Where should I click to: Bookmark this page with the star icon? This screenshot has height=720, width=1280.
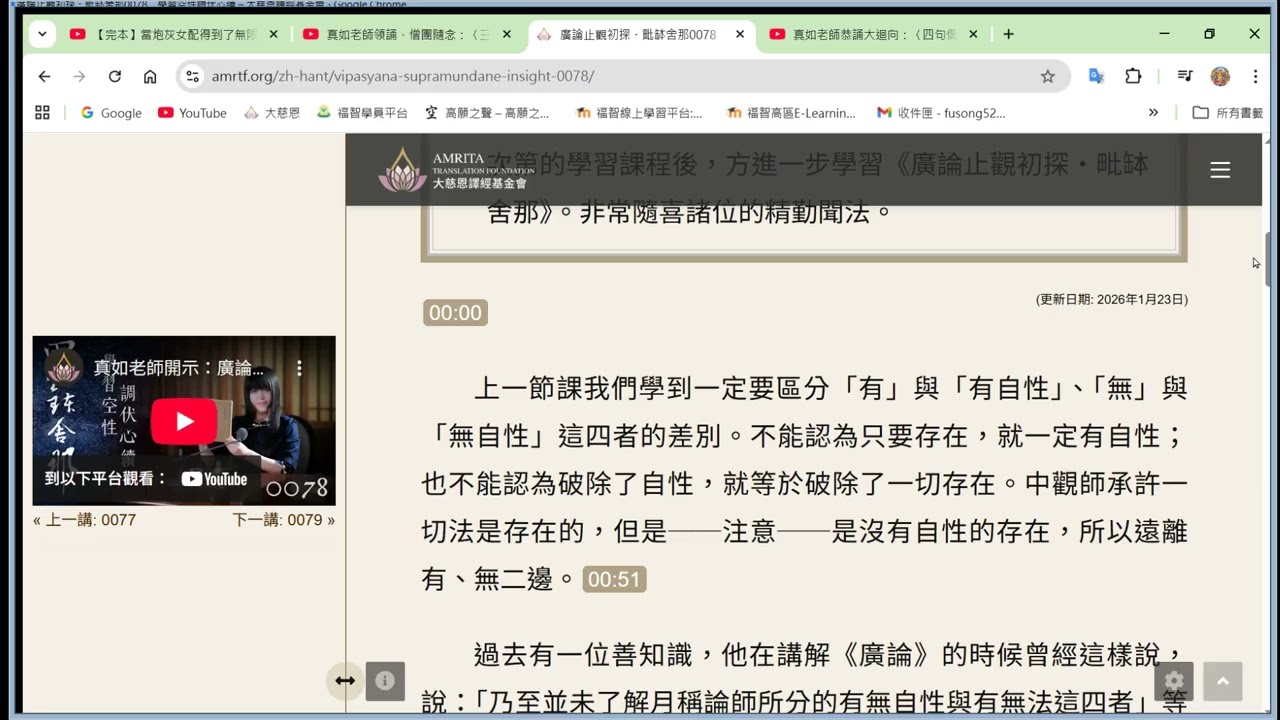click(x=1047, y=76)
